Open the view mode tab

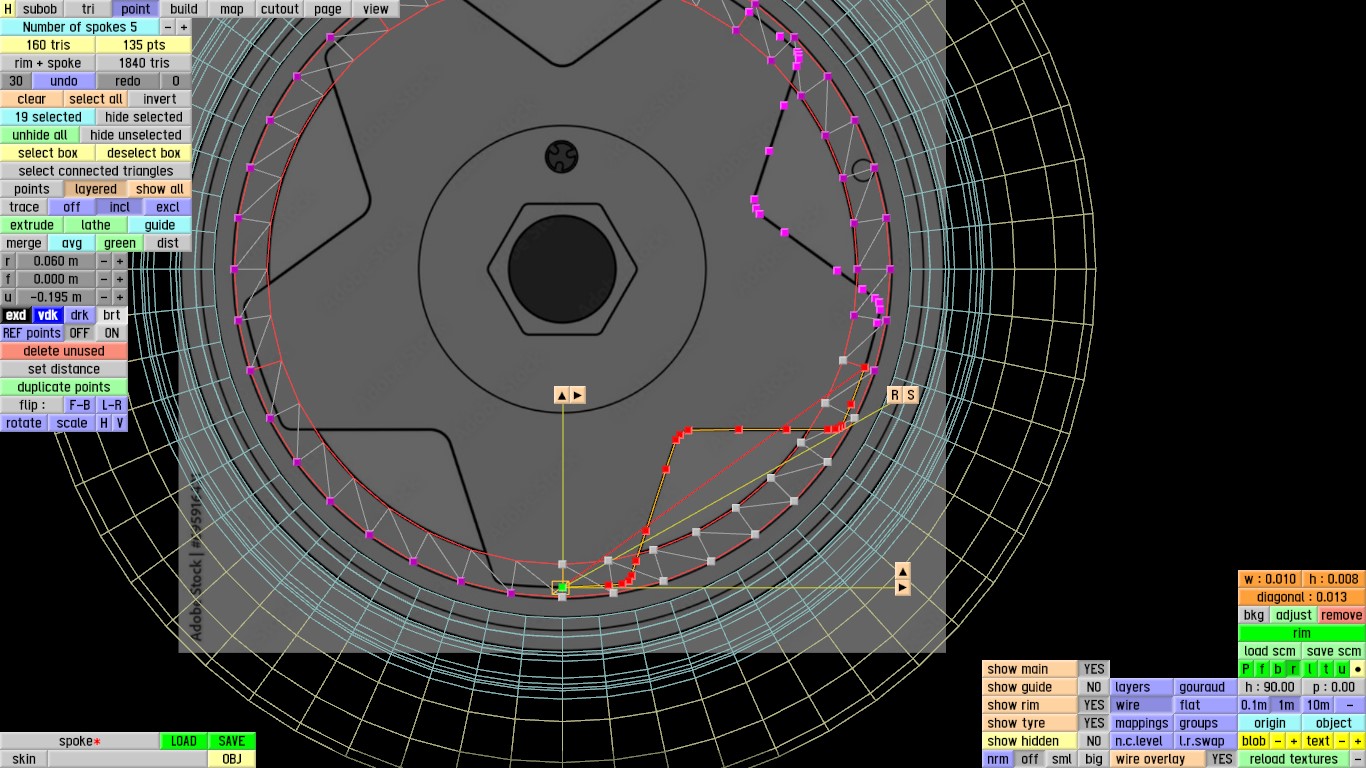coord(376,9)
